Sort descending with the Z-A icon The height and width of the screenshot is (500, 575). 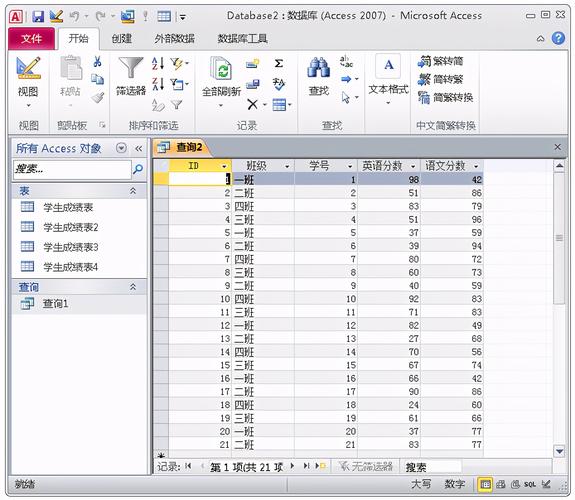(158, 84)
